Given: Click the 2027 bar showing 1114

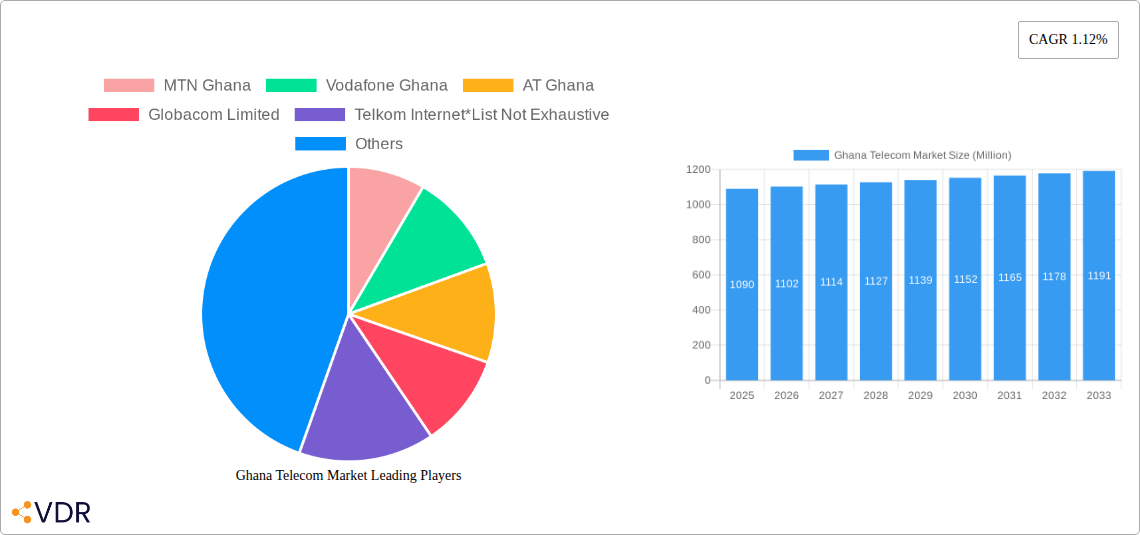Looking at the screenshot, I should 831,282.
